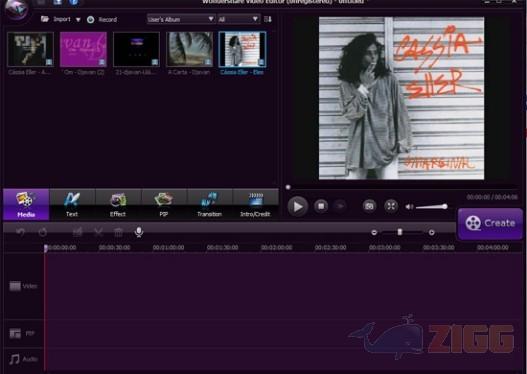Switch to the Media tab
527x374 pixels.
[26, 204]
